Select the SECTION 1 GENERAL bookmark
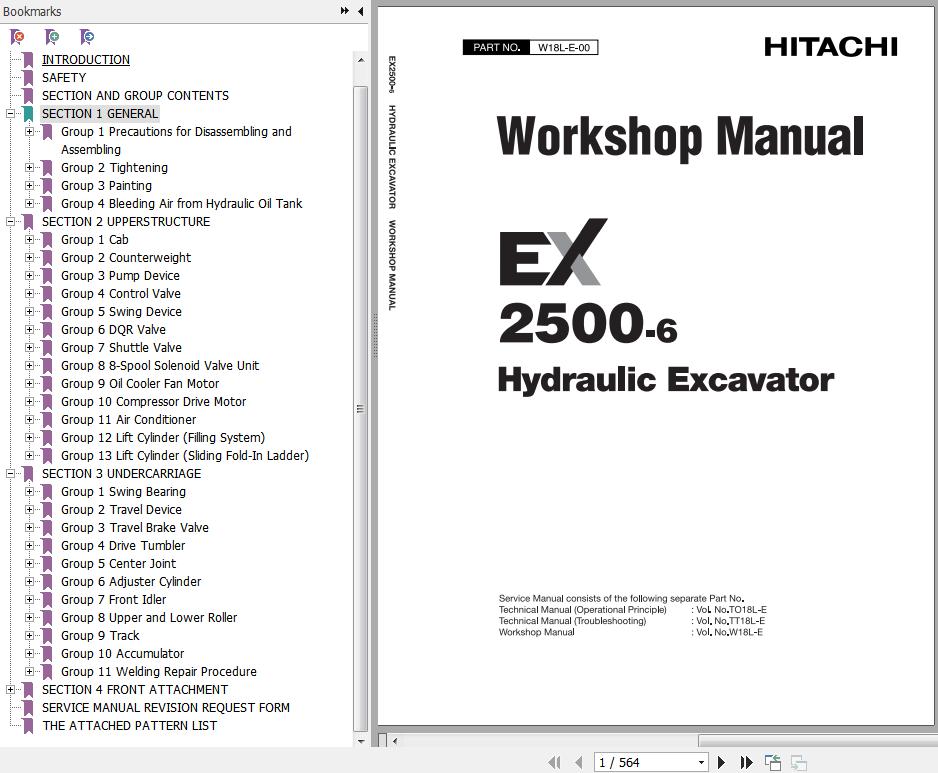Screen dimensions: 938x773 (100, 114)
